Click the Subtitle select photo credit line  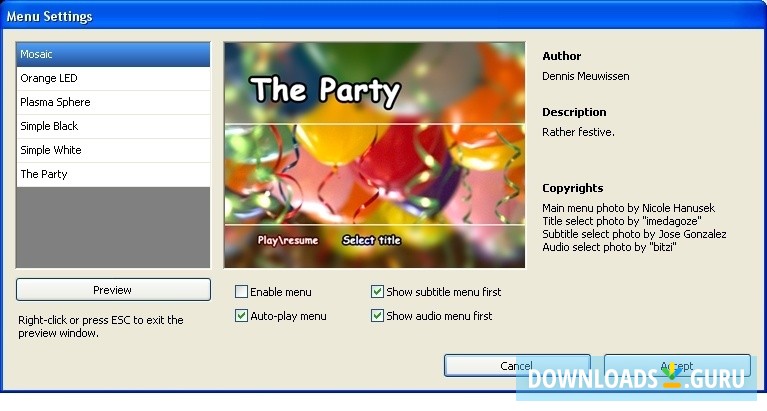634,234
